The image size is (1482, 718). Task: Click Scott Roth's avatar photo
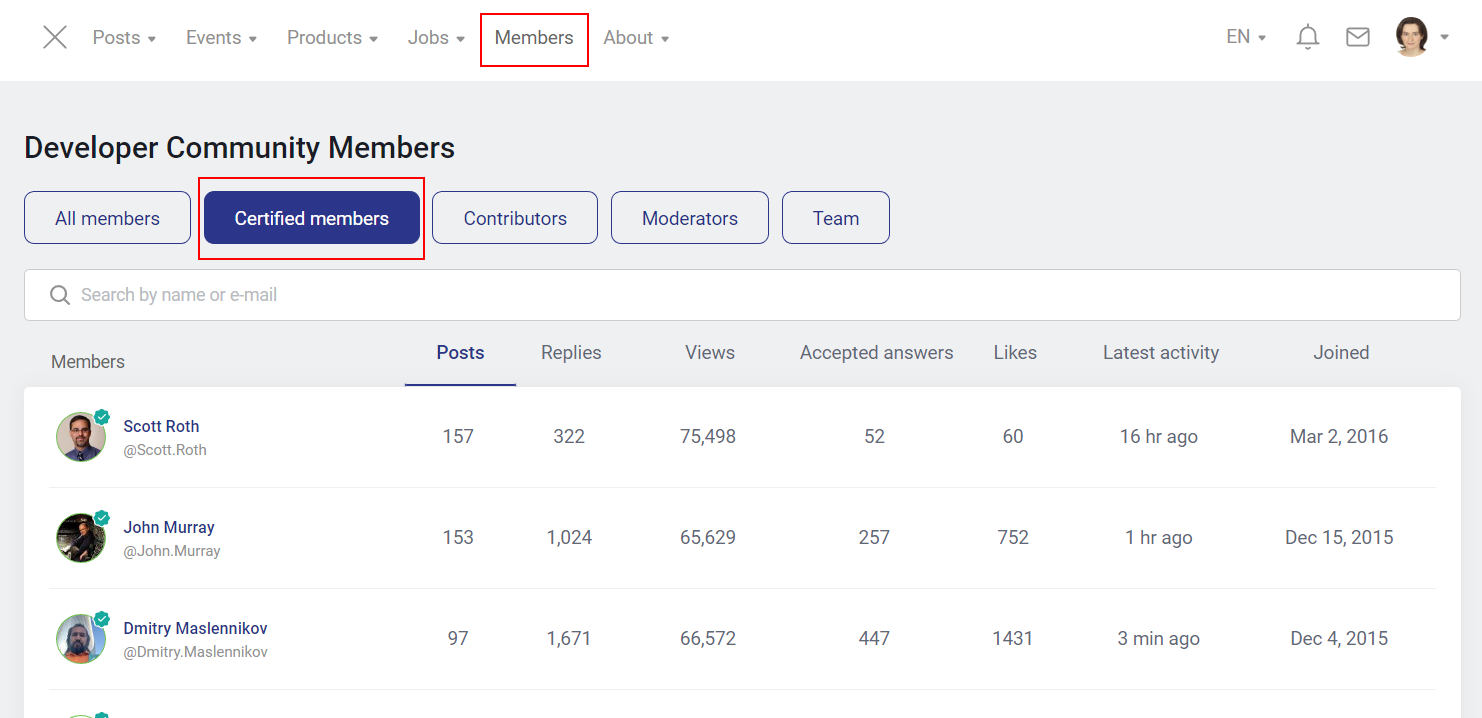tap(81, 437)
